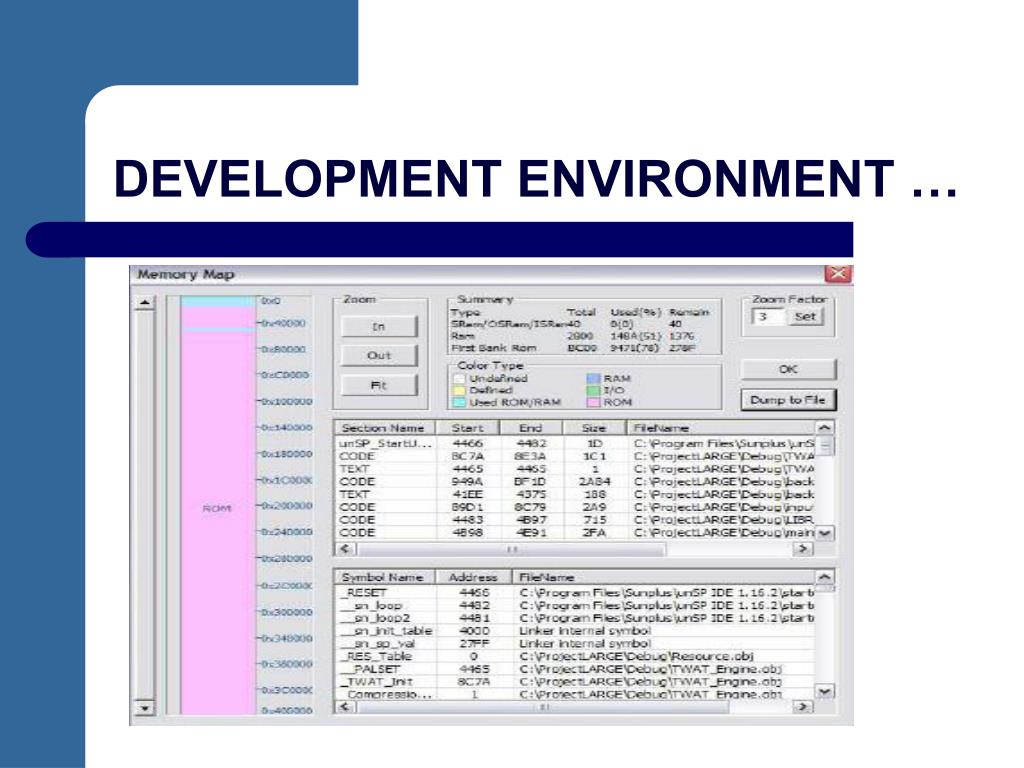This screenshot has height=768, width=1024.
Task: Click the Used ROM/RAM cyan swatch
Action: 460,402
